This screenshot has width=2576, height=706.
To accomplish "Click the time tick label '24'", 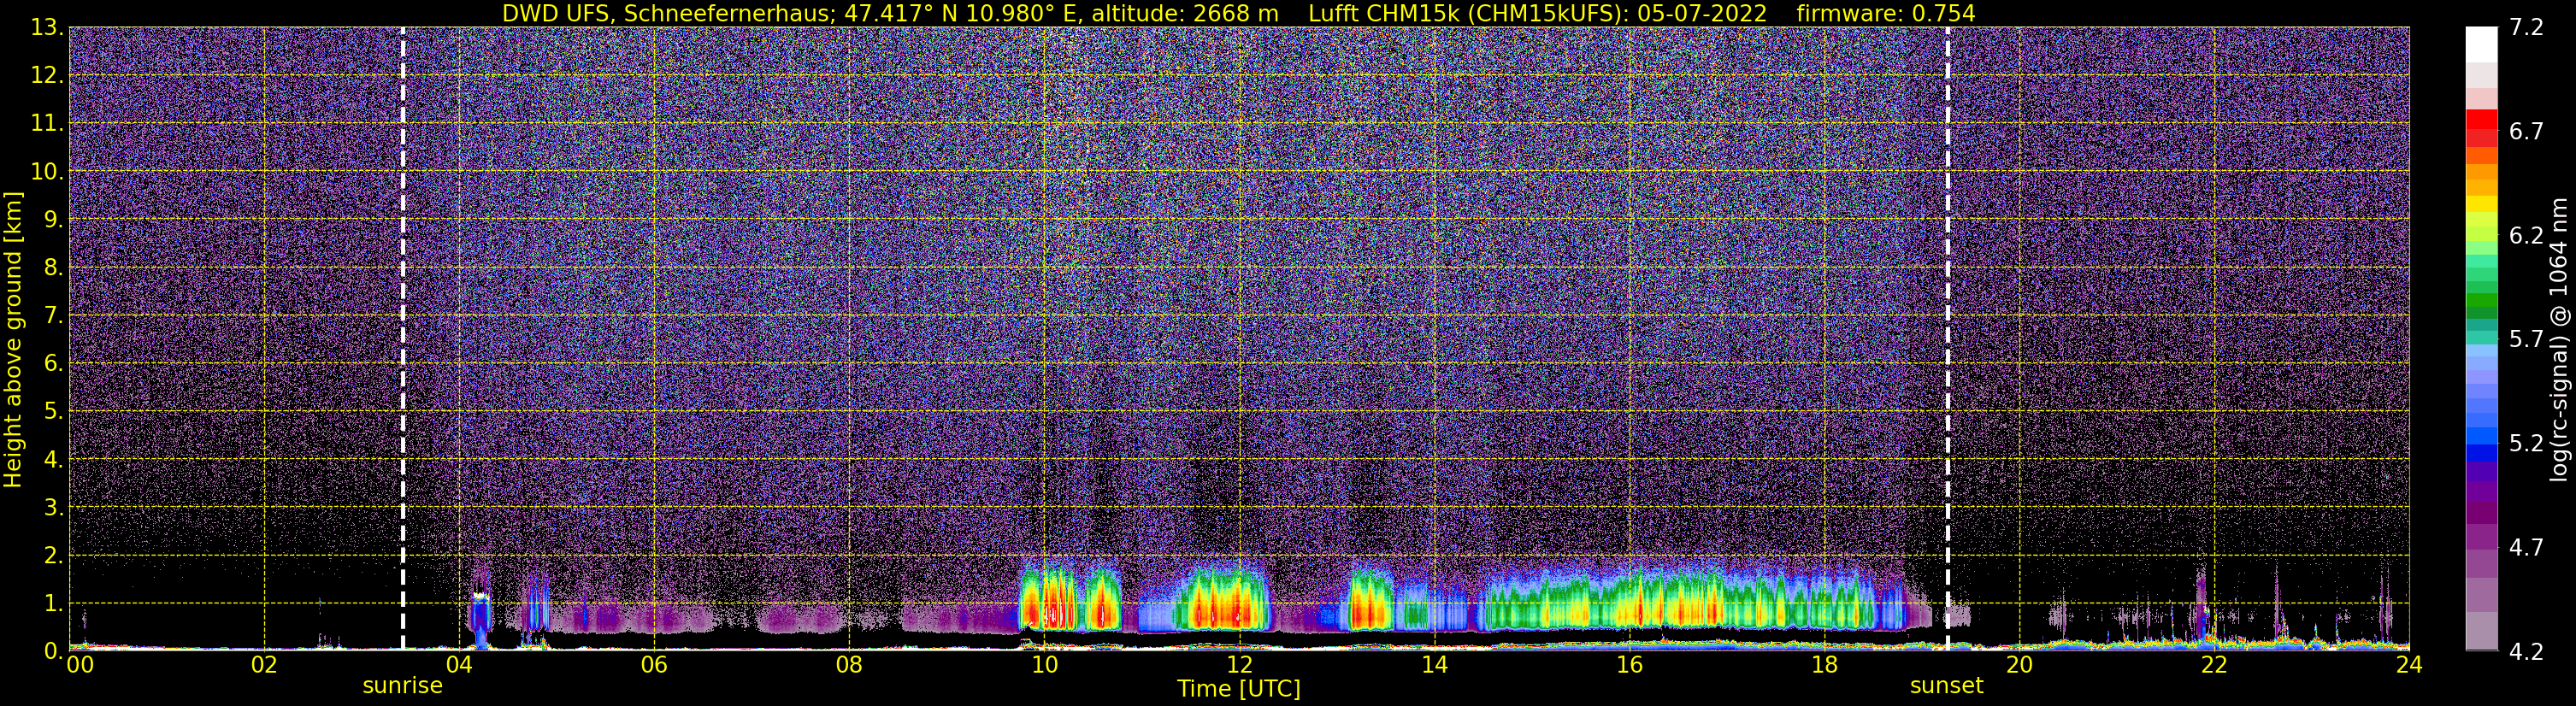I will (2409, 665).
